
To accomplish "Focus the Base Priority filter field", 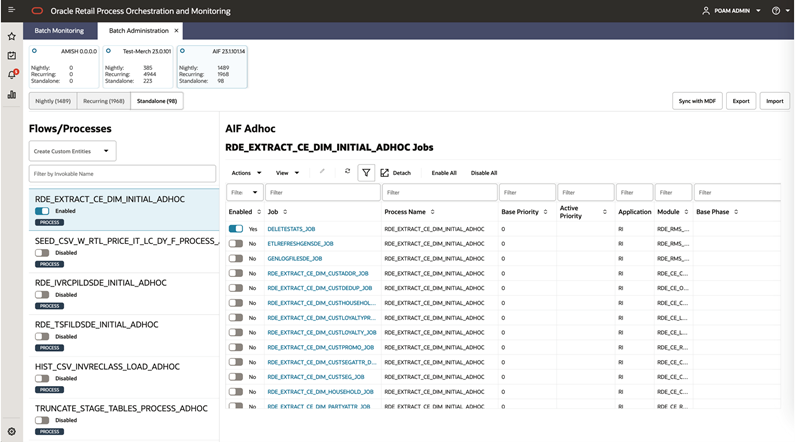I will pos(527,193).
